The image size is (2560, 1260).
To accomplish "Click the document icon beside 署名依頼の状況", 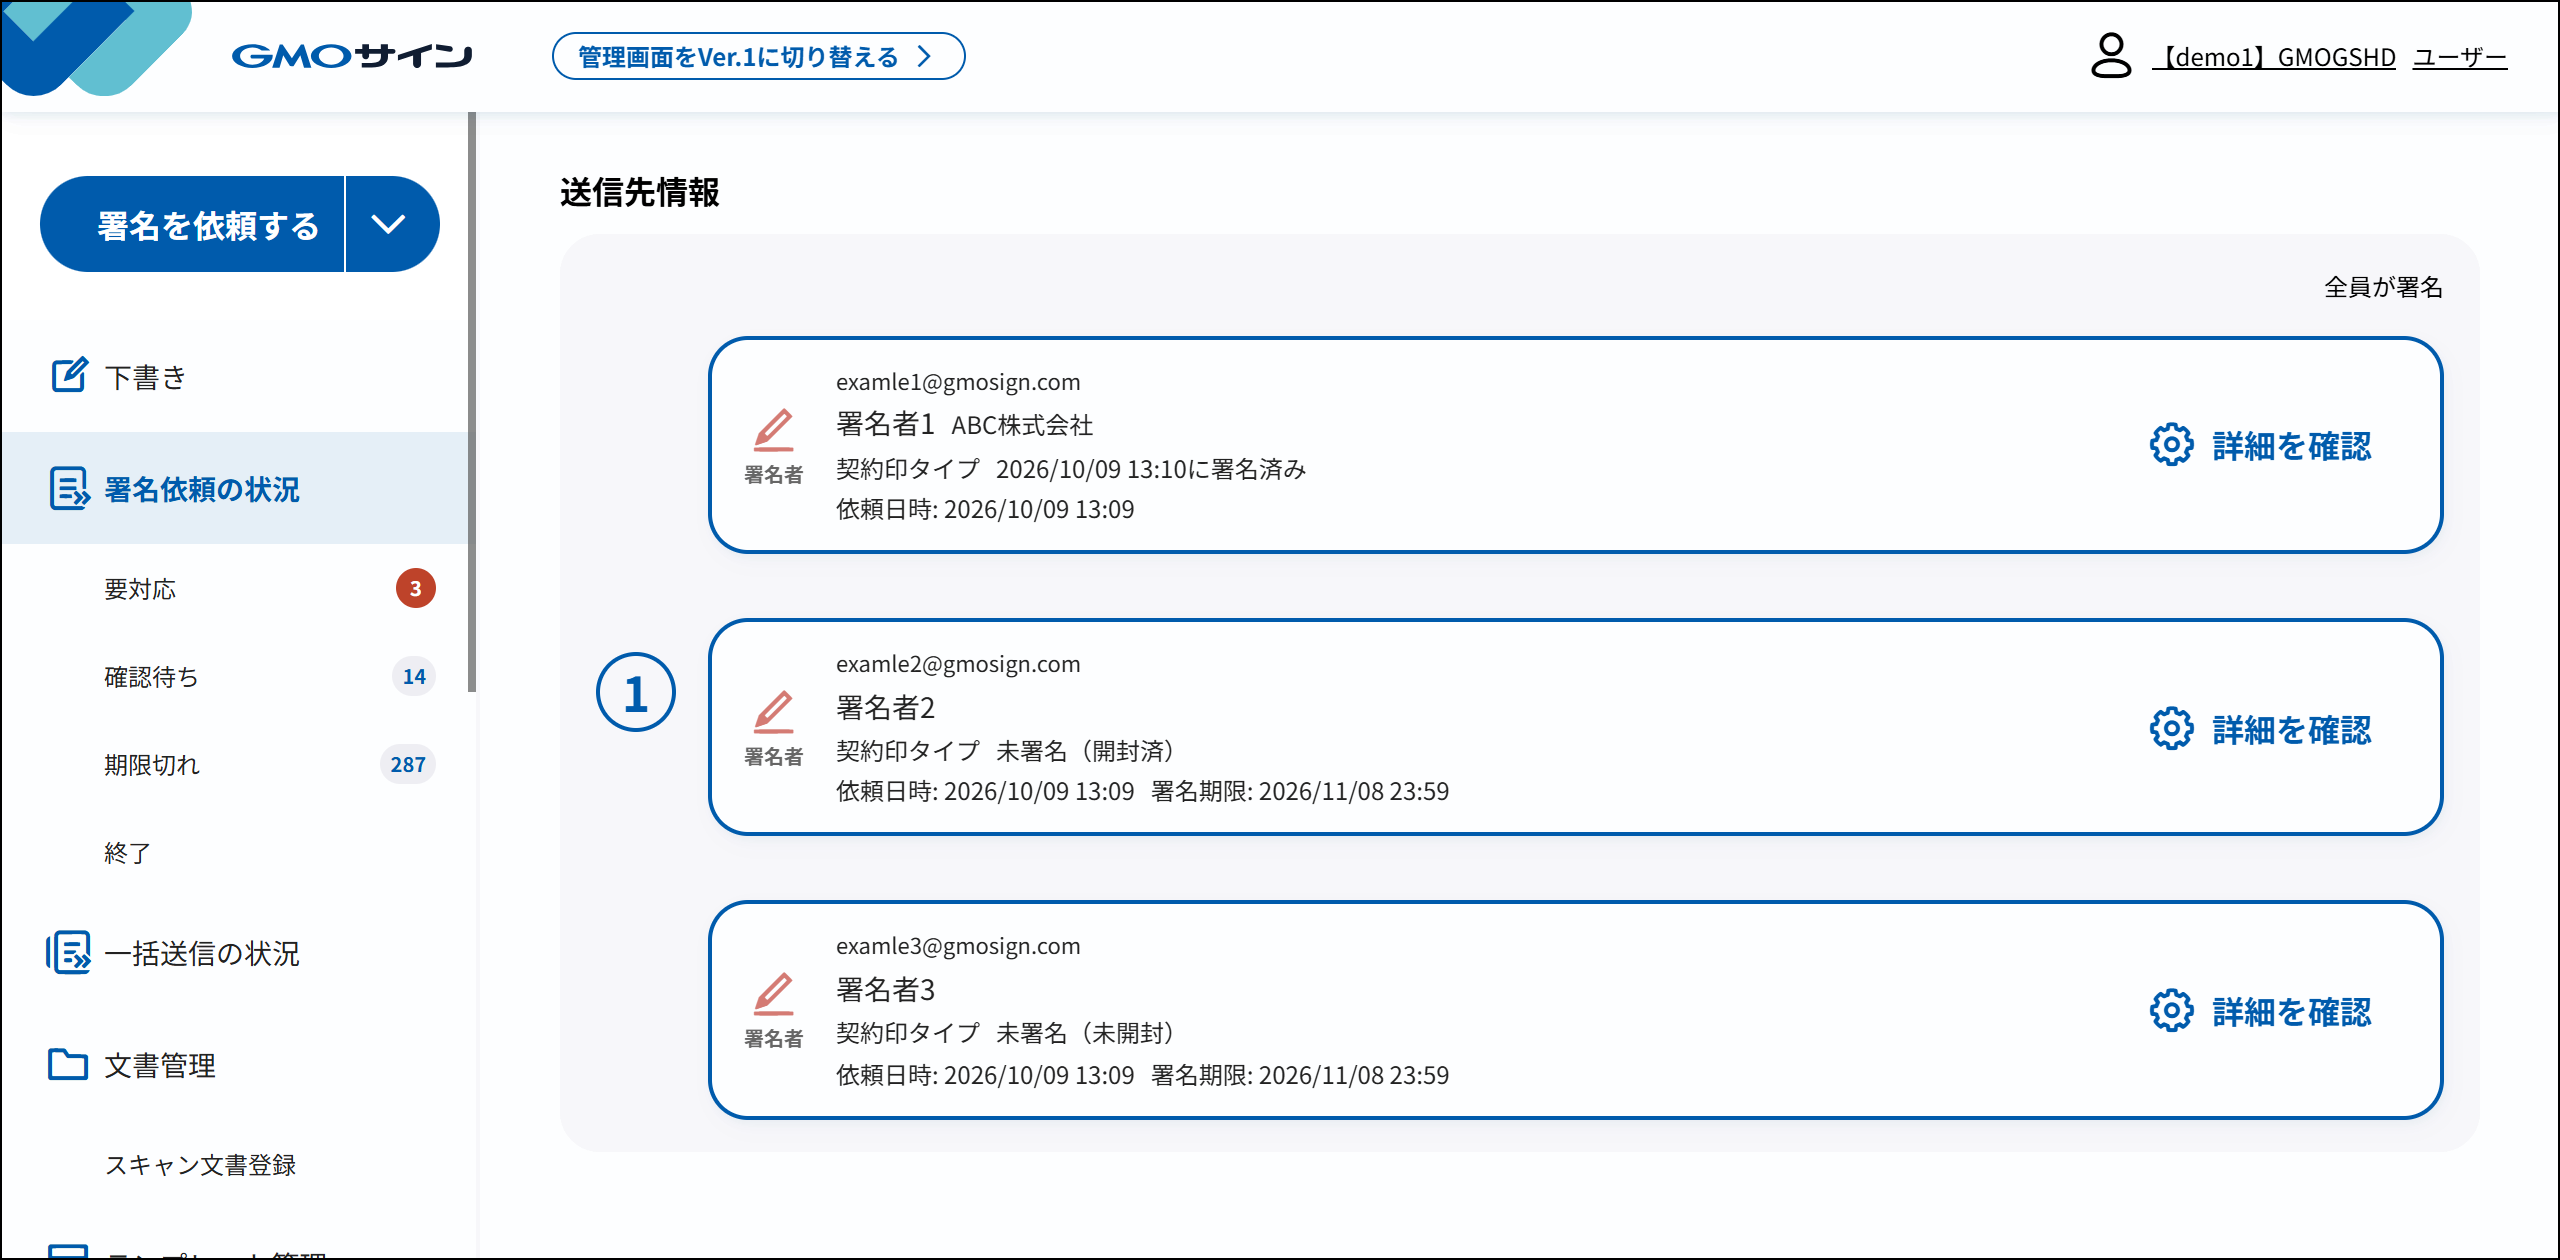I will (x=70, y=489).
